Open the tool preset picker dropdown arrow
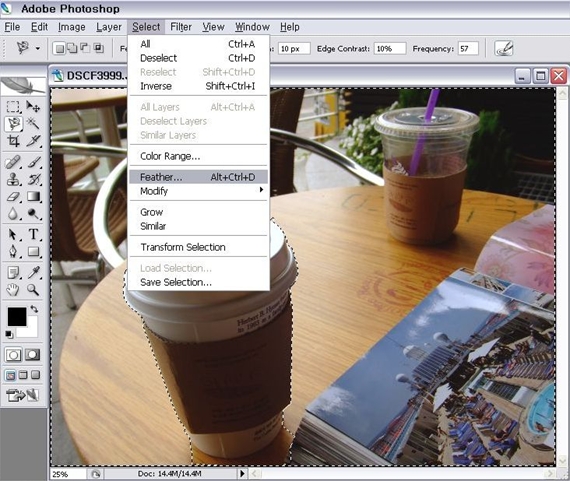Screen dimensions: 570x481 point(37,48)
